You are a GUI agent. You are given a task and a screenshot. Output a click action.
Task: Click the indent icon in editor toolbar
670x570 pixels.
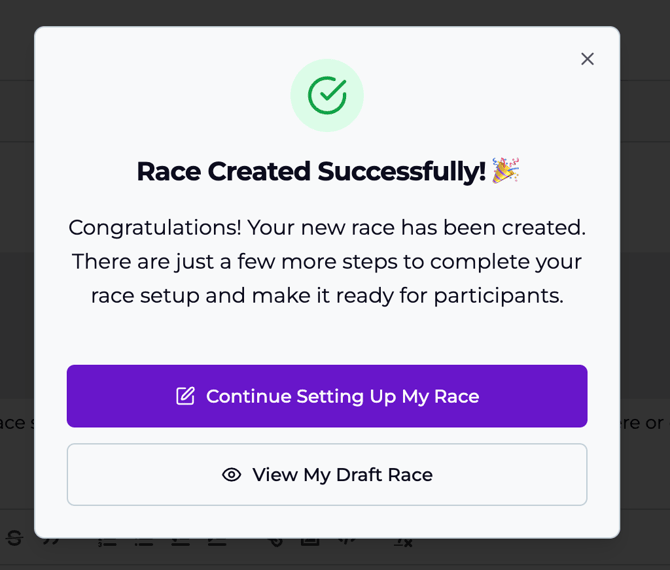tap(217, 541)
